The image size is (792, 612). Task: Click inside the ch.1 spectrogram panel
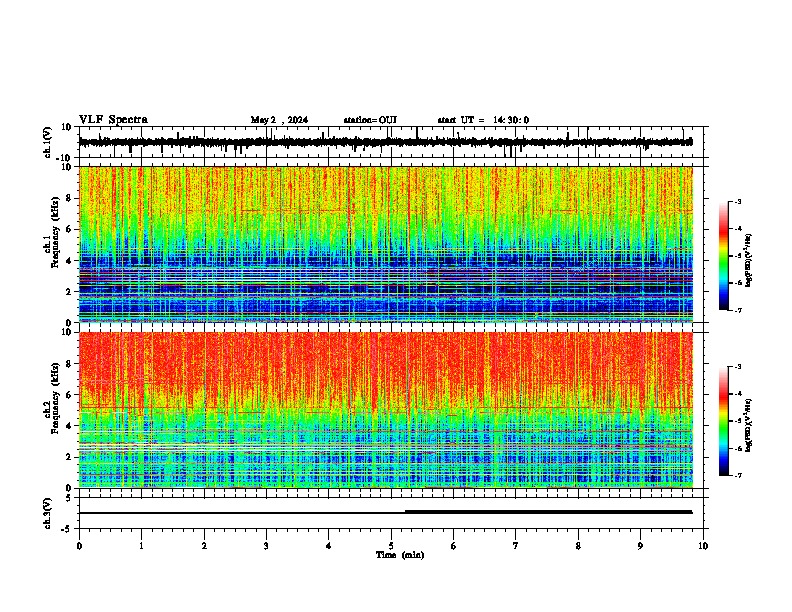pyautogui.click(x=386, y=244)
